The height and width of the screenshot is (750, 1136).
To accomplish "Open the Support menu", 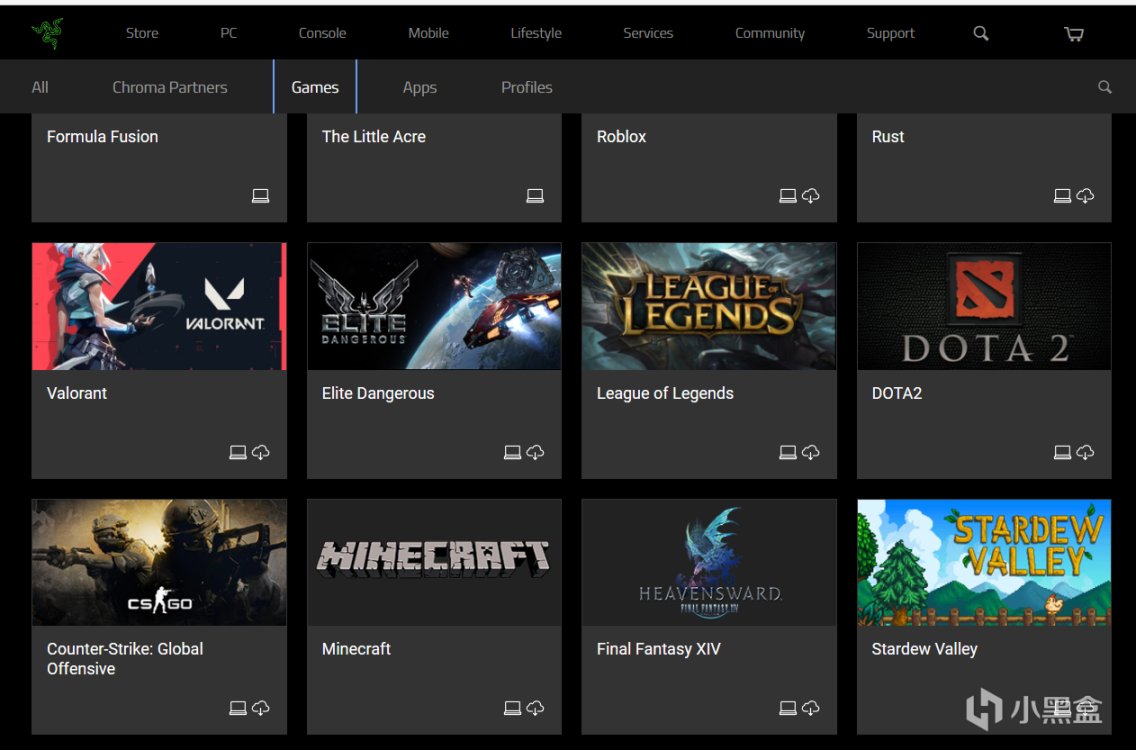I will tap(890, 33).
